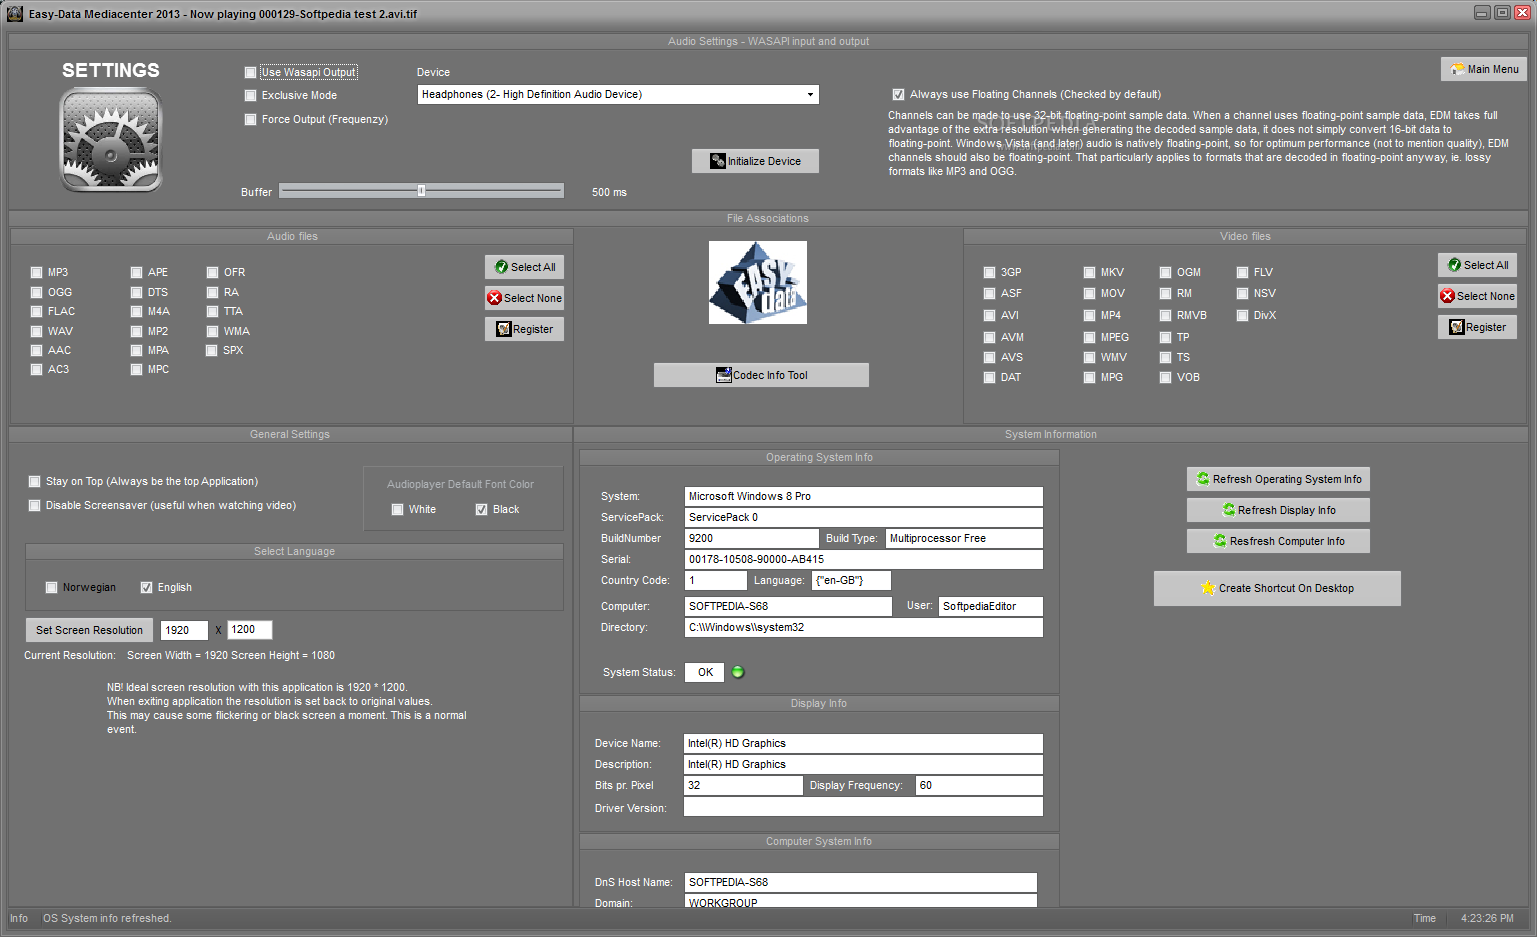Choose Select None for audio files
The width and height of the screenshot is (1537, 937).
[524, 298]
